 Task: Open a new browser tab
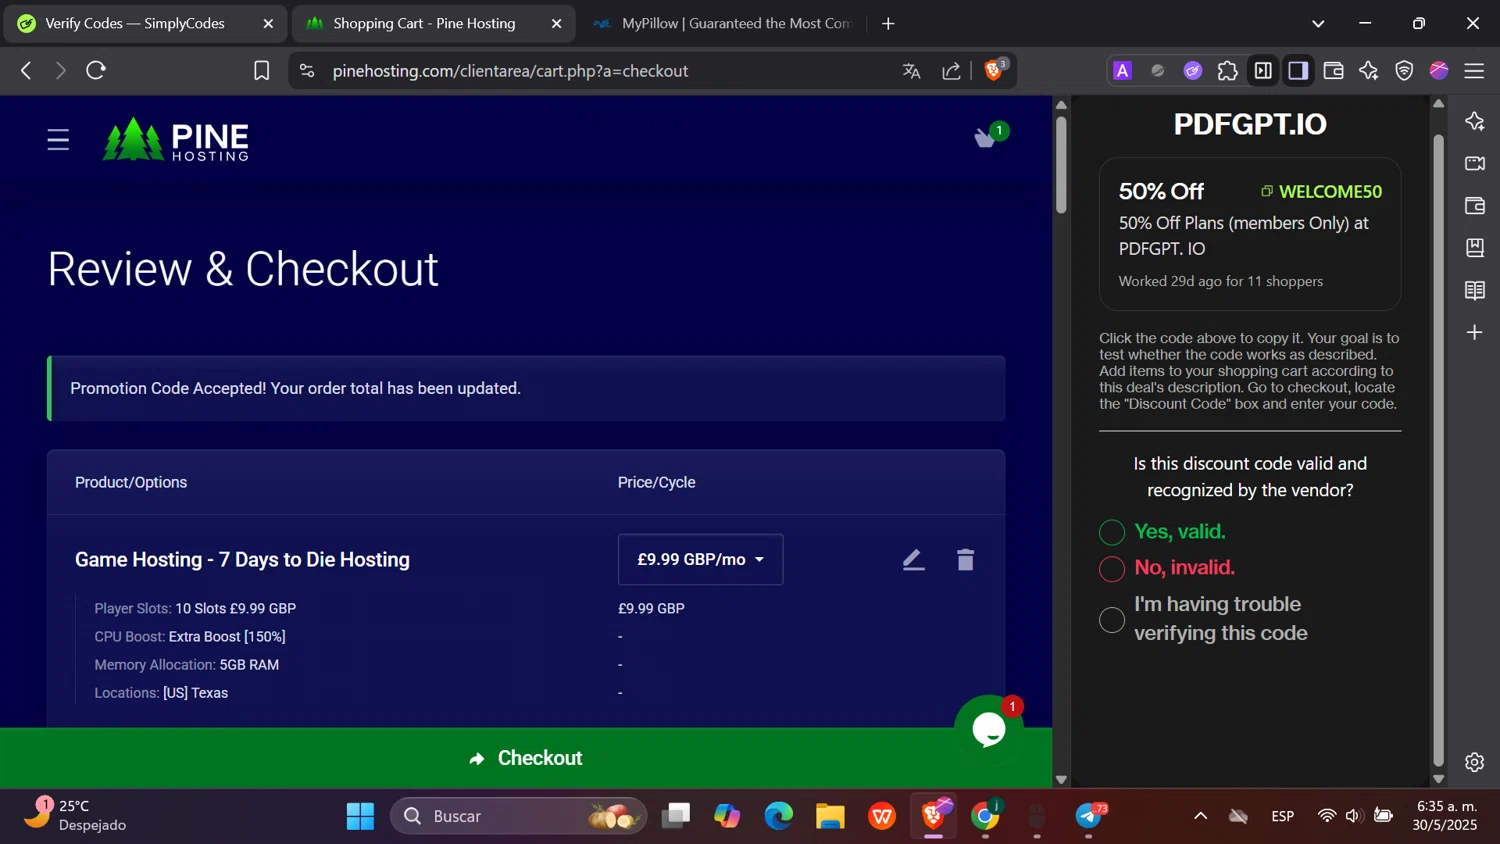coord(888,23)
